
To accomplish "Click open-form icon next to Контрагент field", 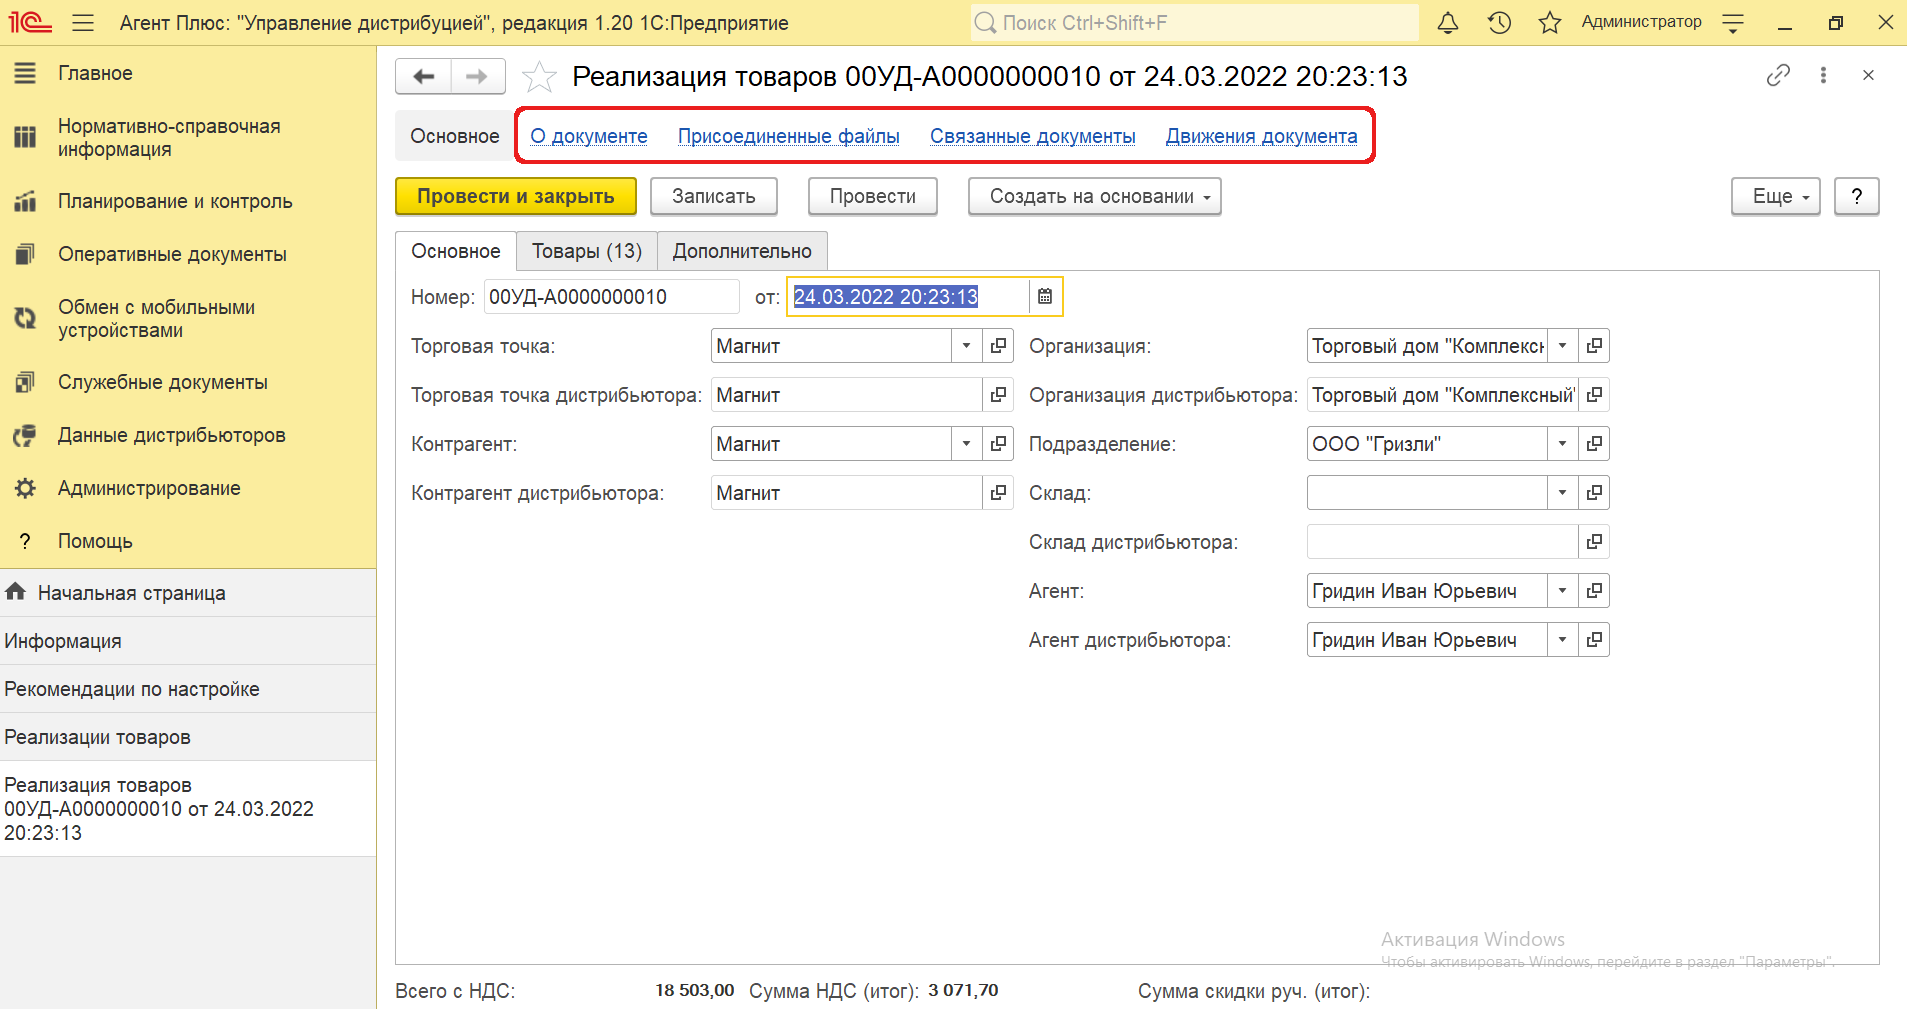I will click(x=998, y=444).
